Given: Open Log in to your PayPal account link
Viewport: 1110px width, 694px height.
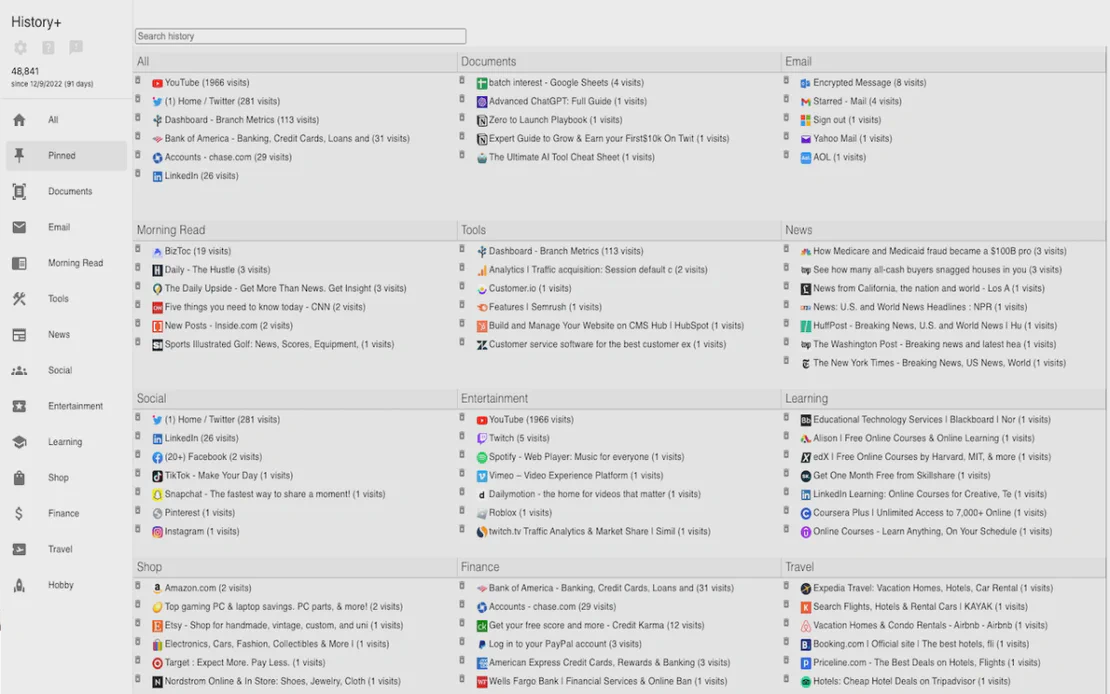Looking at the screenshot, I should point(565,644).
